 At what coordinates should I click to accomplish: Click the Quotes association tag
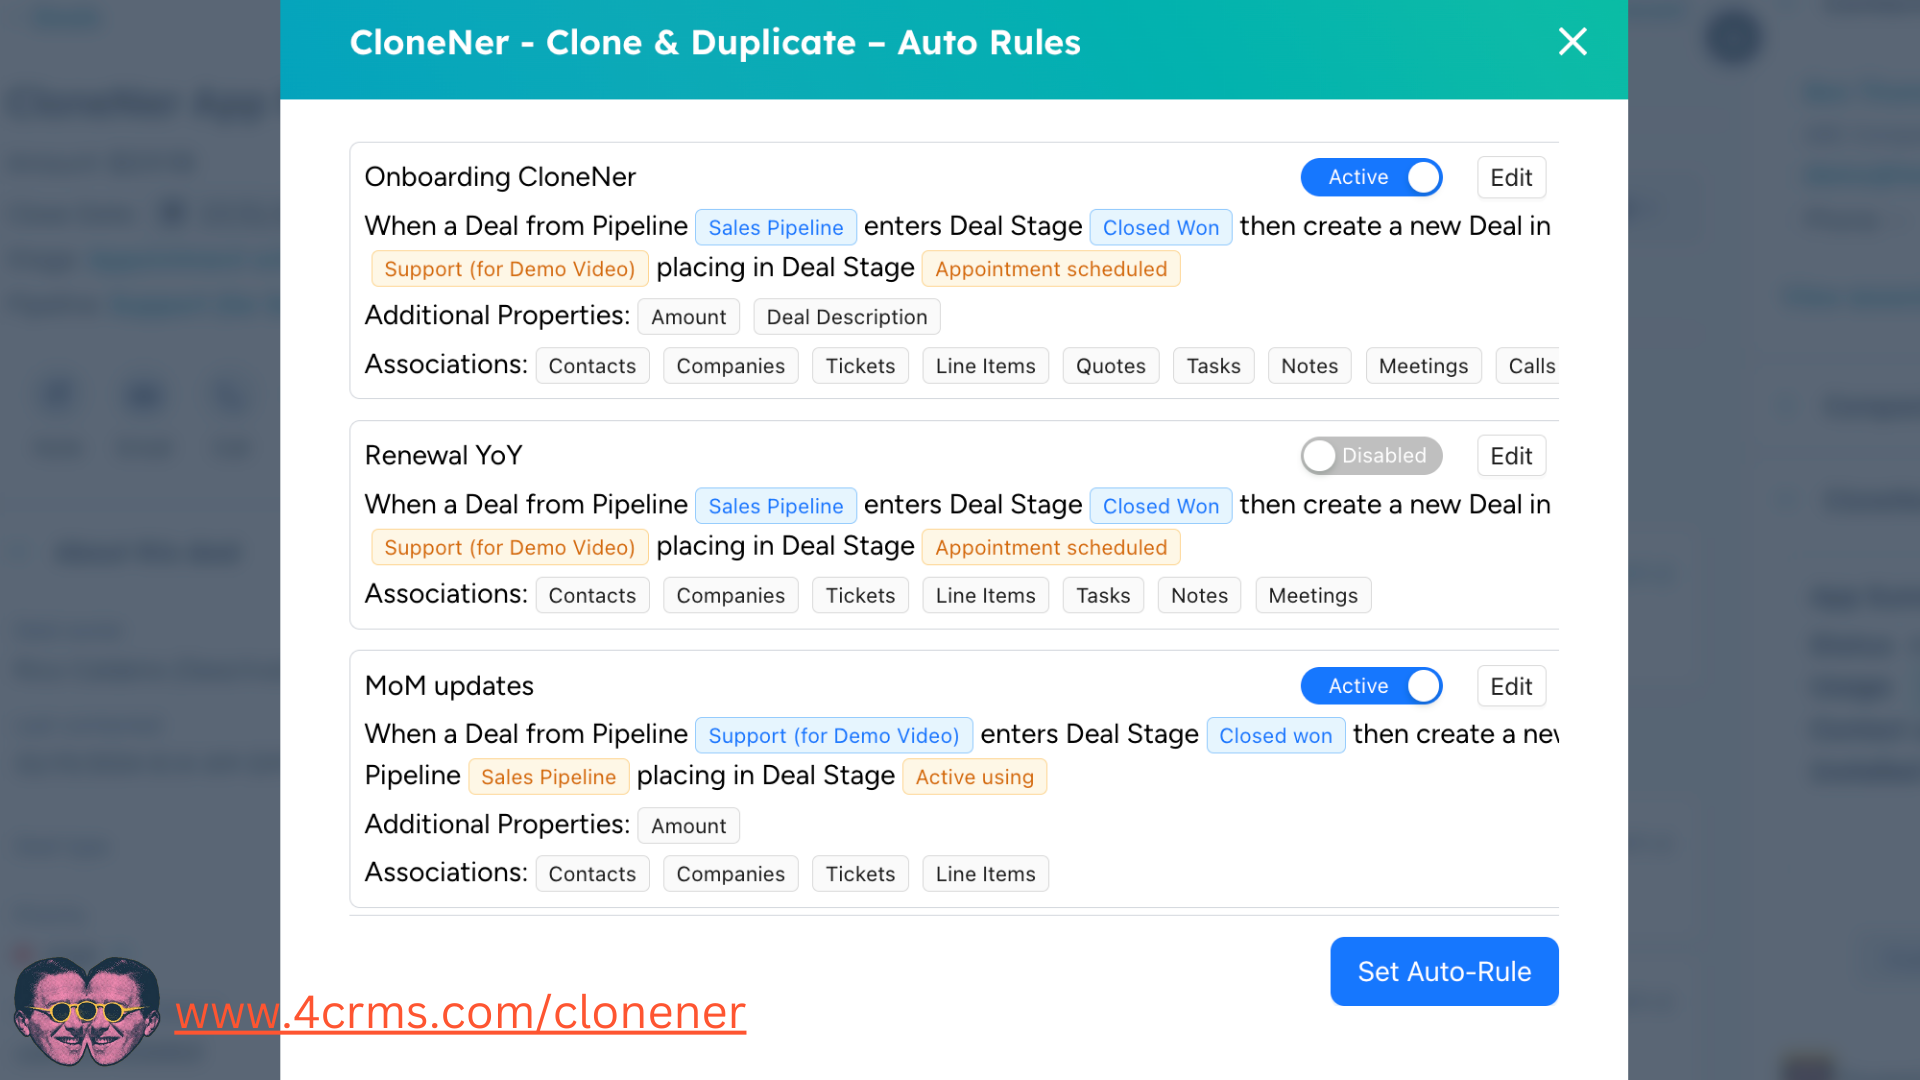tap(1110, 366)
